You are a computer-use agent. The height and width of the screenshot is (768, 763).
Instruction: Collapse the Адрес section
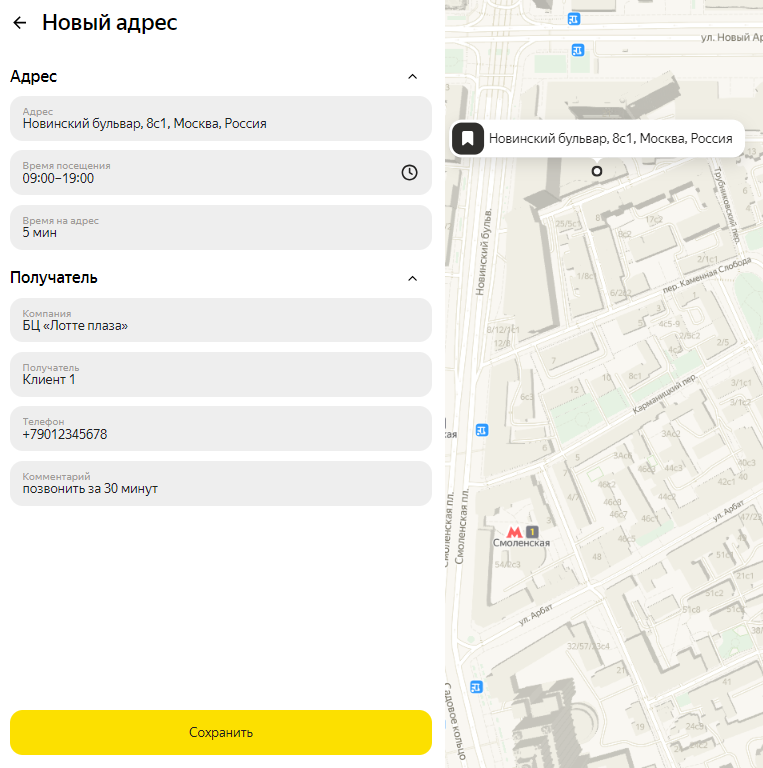[412, 76]
